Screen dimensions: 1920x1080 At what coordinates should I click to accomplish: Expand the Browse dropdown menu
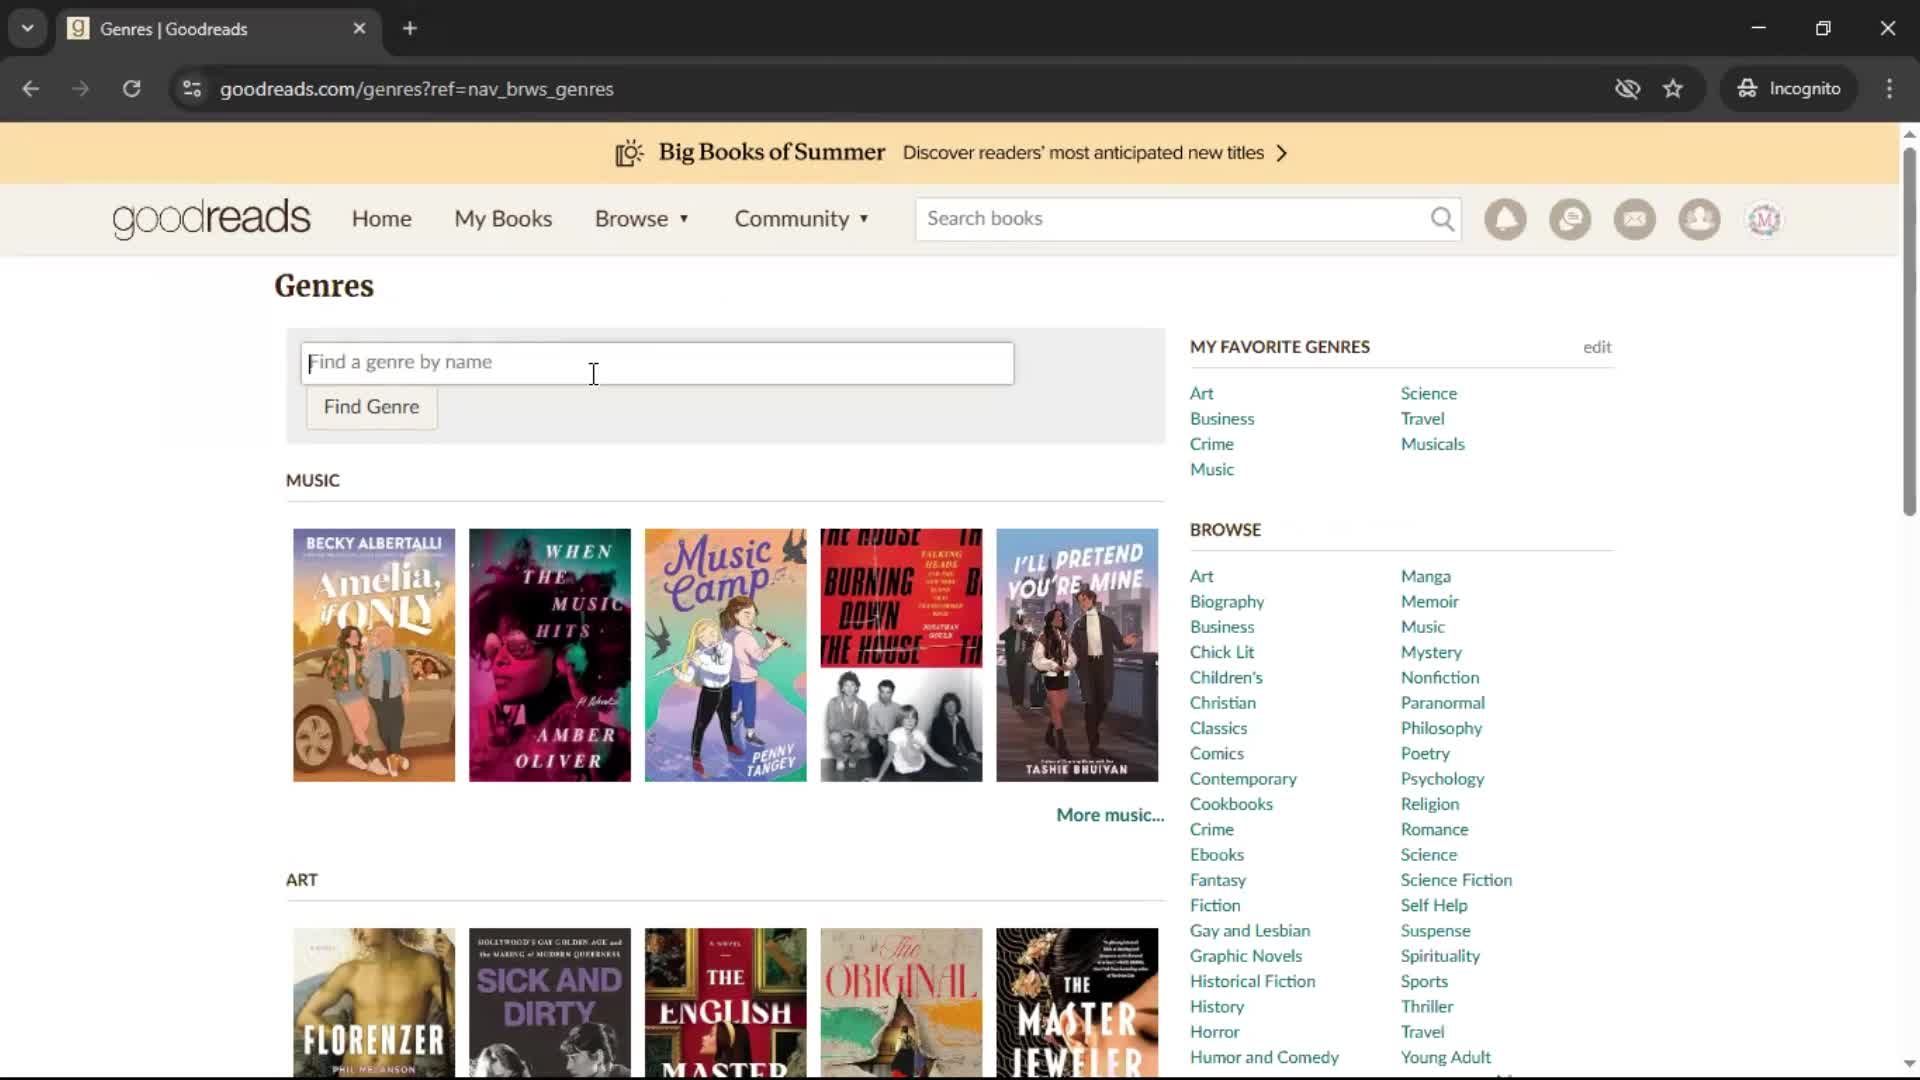click(x=642, y=219)
